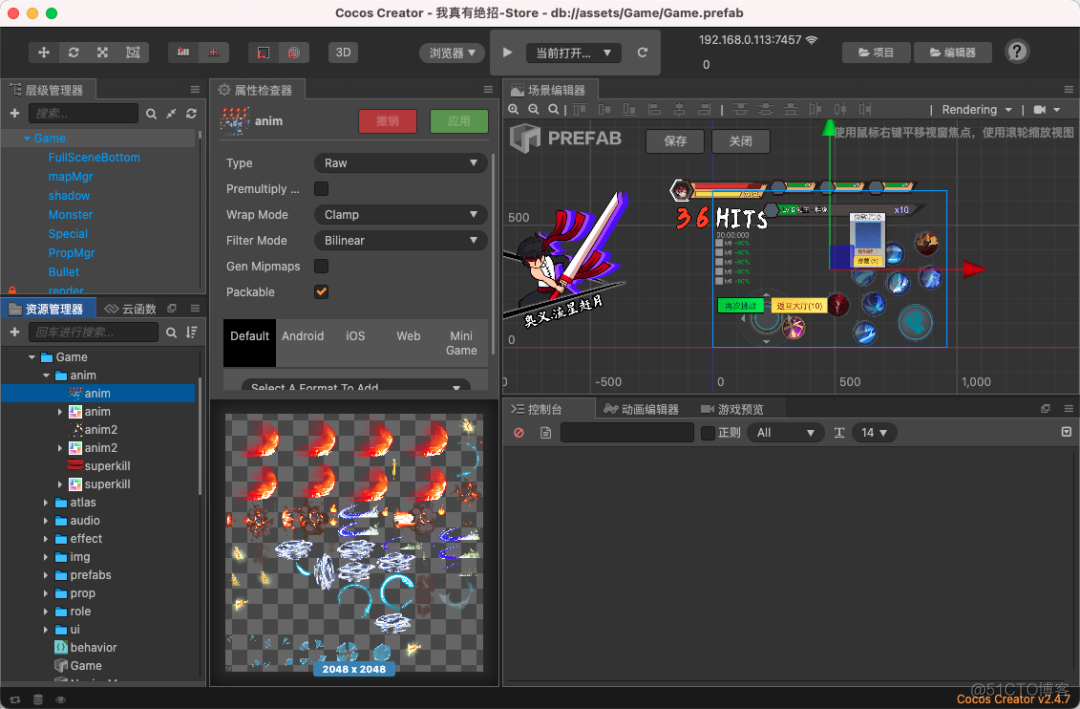The height and width of the screenshot is (709, 1080).
Task: Select the Rotate transform tool
Action: 73,52
